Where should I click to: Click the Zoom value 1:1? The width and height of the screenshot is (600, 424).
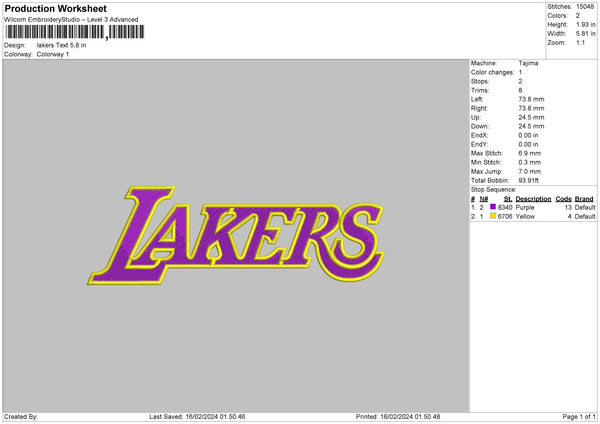pos(580,43)
